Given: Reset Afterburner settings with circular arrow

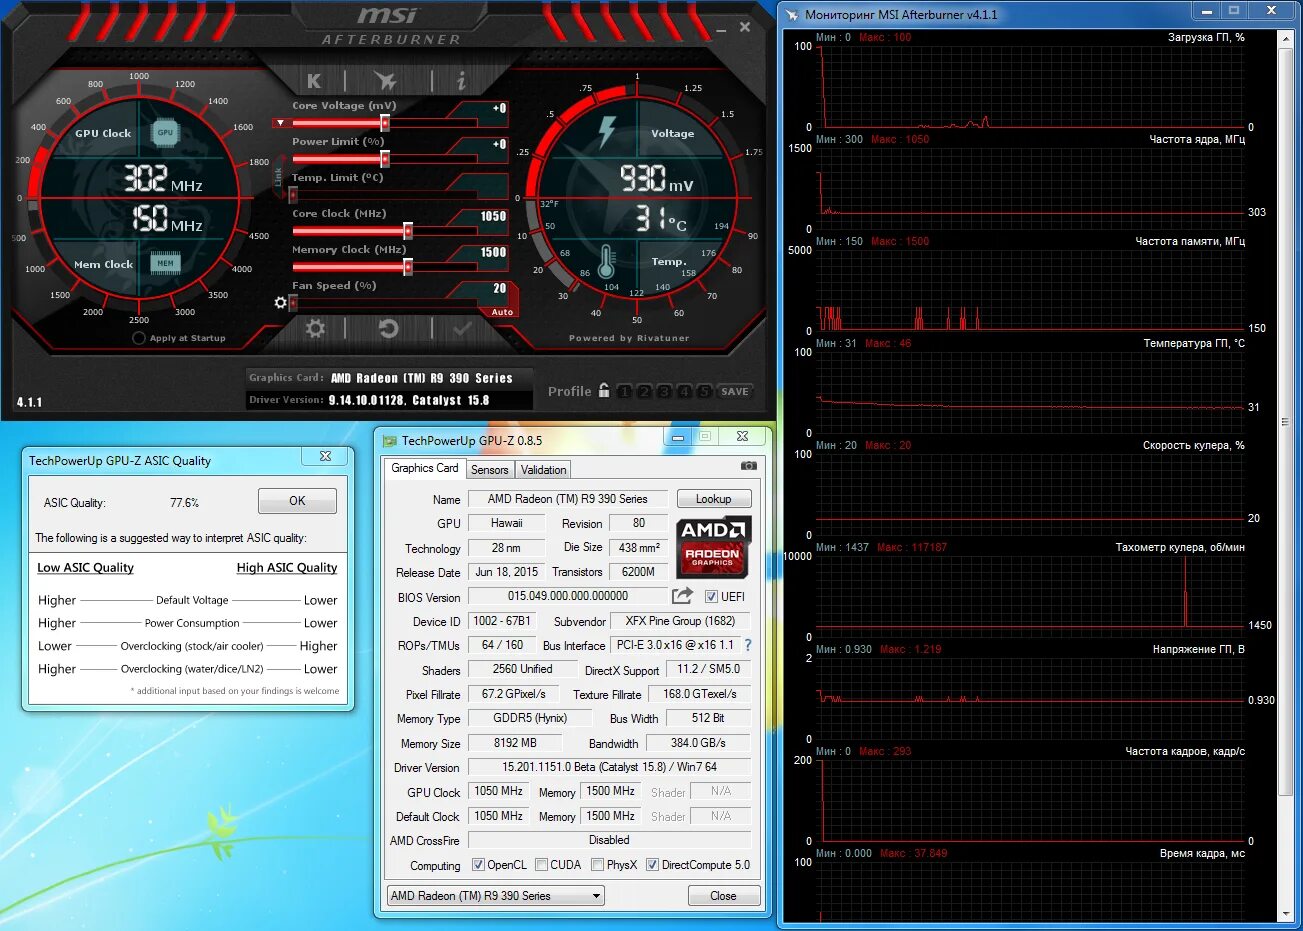Looking at the screenshot, I should [389, 328].
